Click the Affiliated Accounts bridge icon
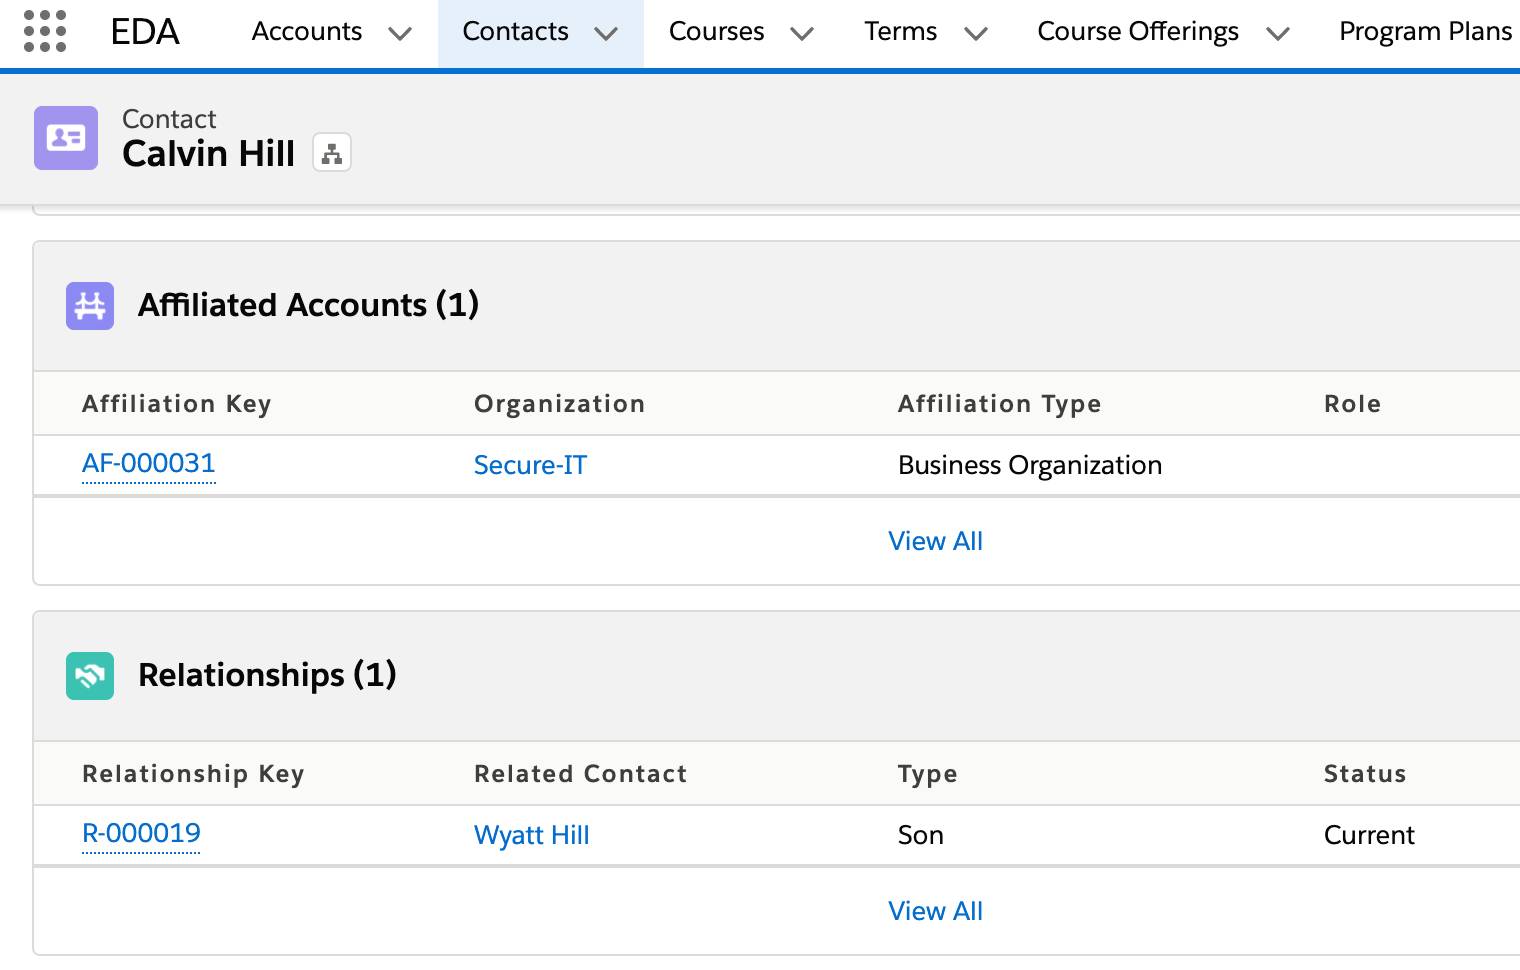This screenshot has height=970, width=1520. [x=90, y=306]
